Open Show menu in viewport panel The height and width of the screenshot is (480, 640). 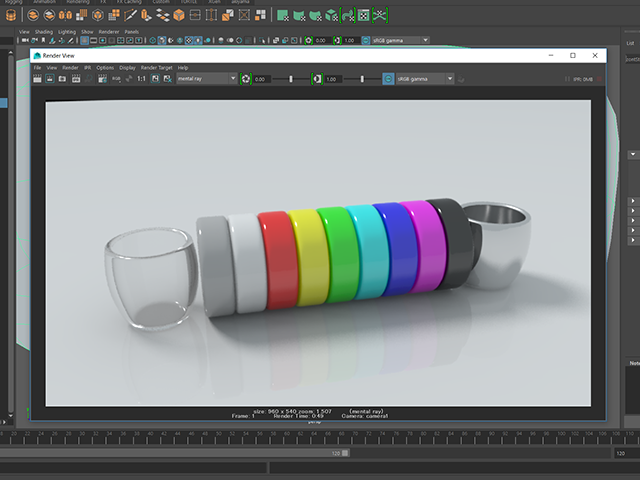[87, 32]
